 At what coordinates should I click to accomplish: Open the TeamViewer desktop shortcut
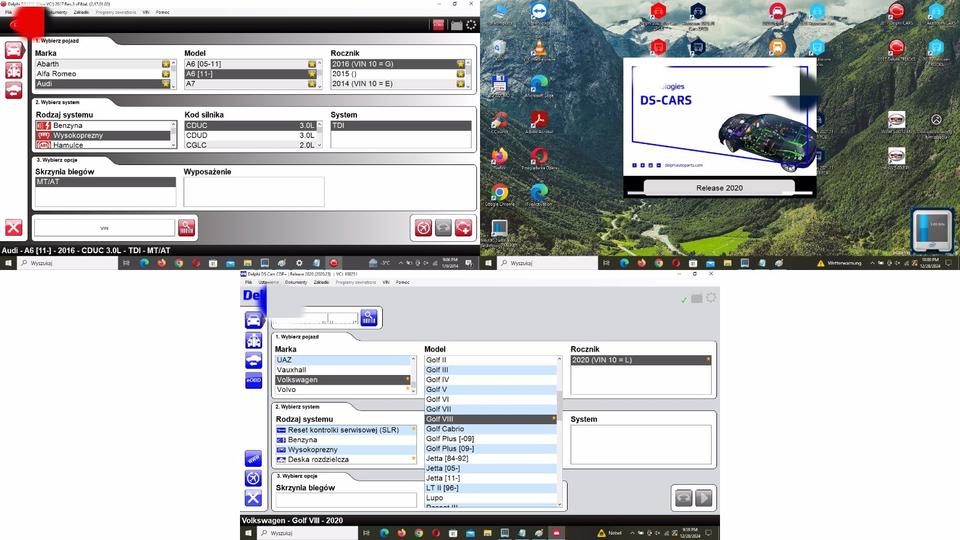(539, 14)
